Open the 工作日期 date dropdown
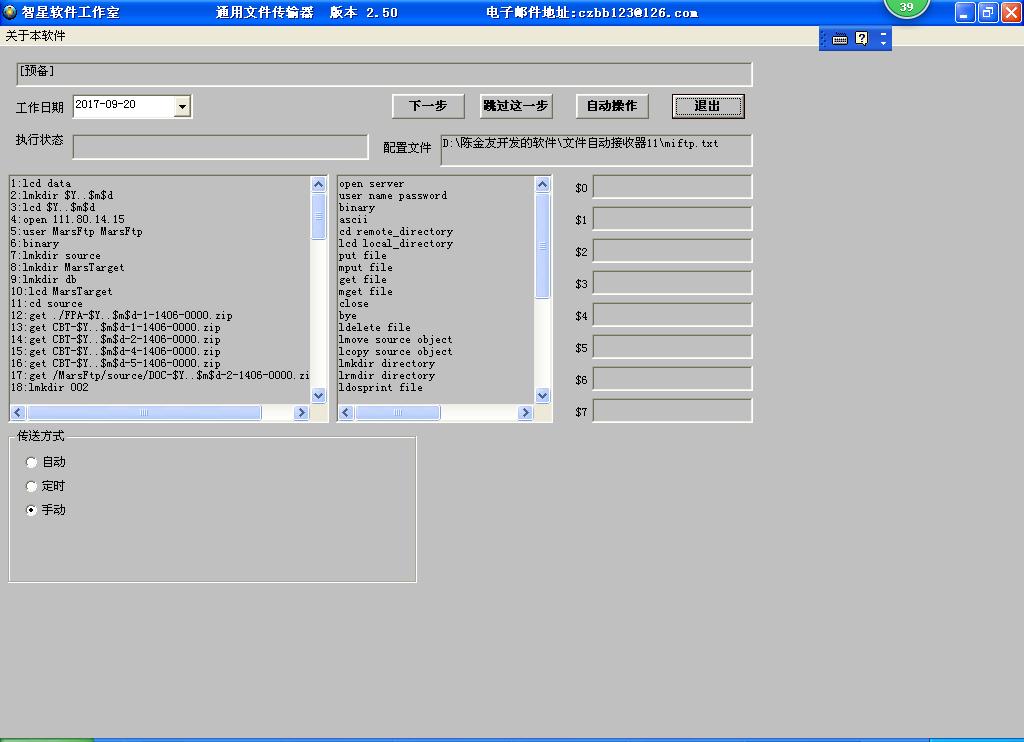1024x742 pixels. click(x=182, y=106)
